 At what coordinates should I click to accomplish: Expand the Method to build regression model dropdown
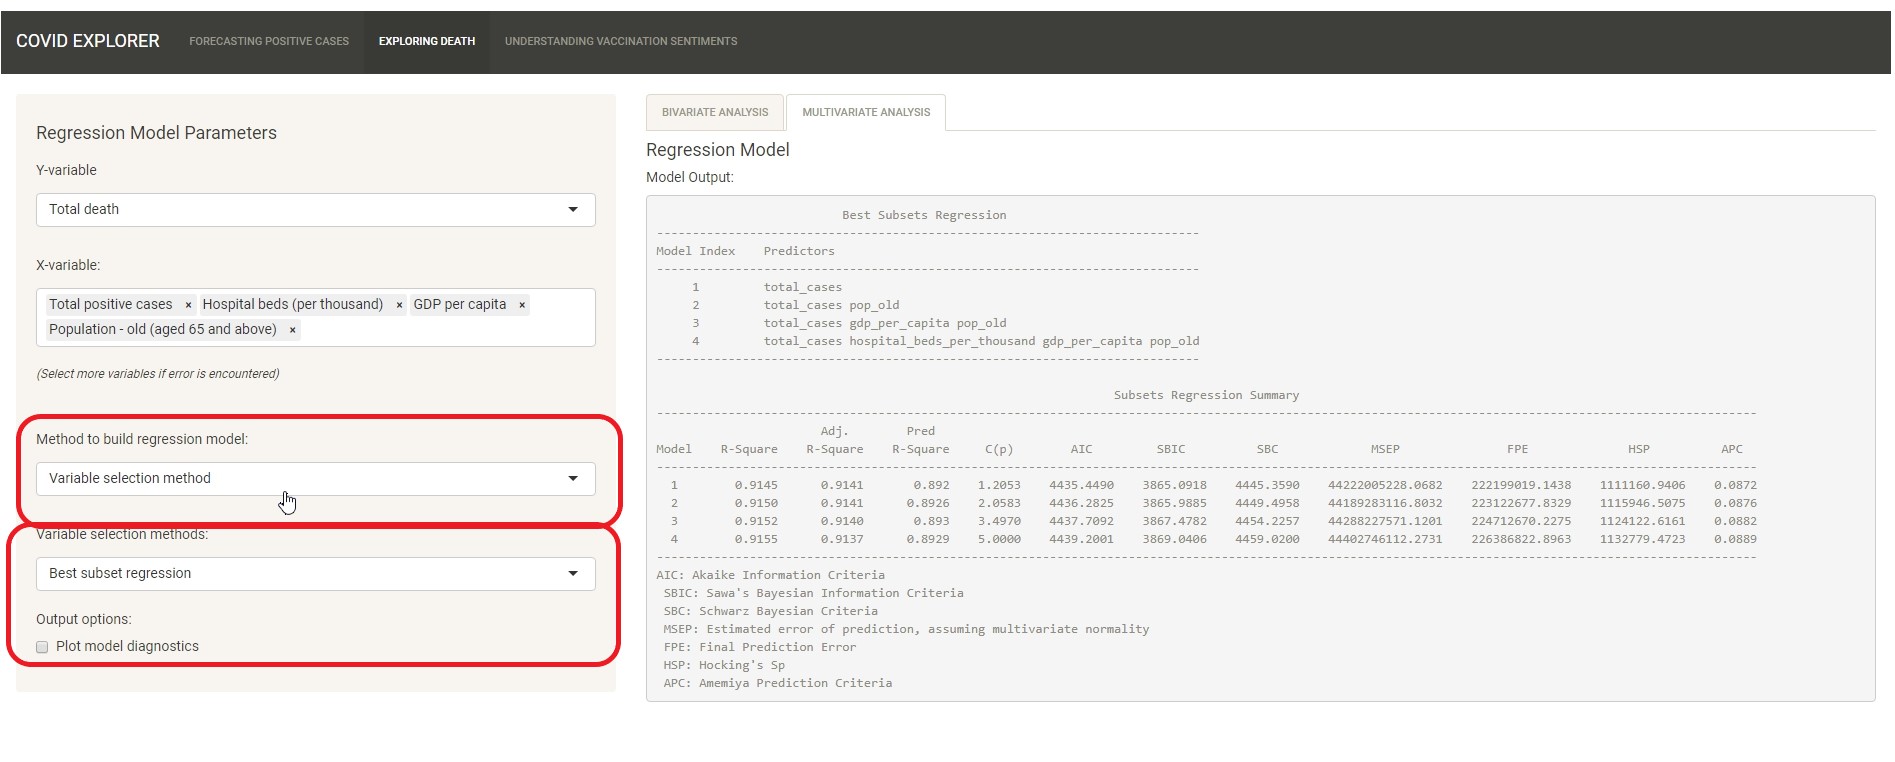coord(315,479)
